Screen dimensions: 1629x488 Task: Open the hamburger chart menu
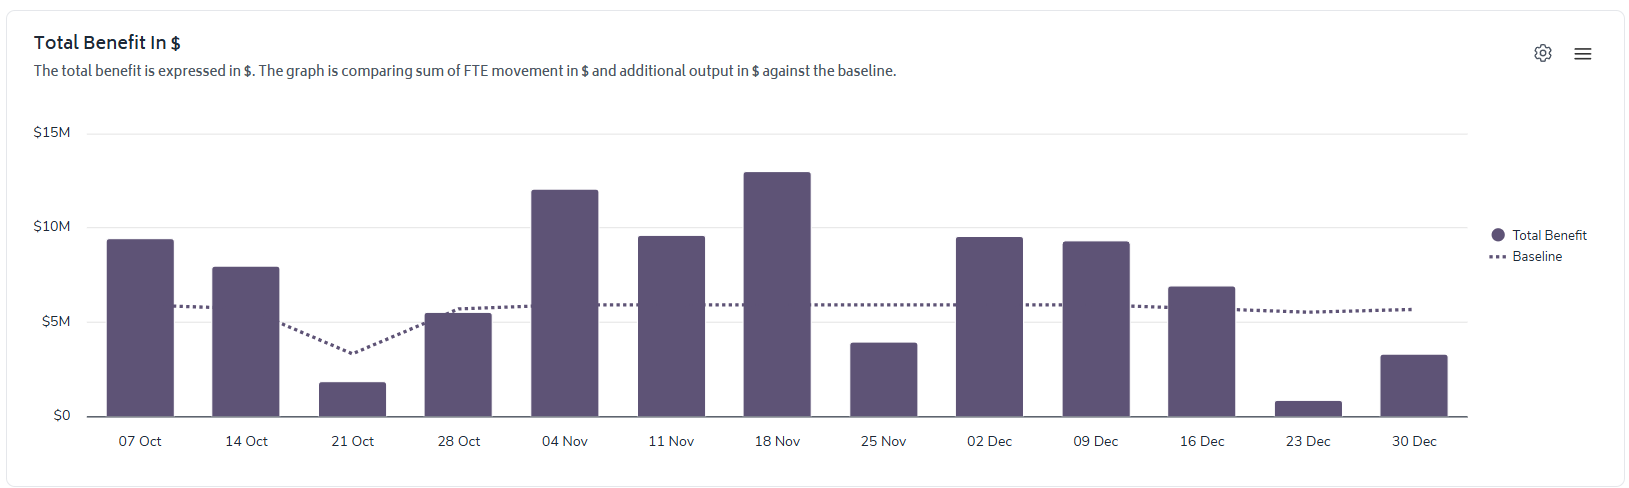click(x=1582, y=54)
